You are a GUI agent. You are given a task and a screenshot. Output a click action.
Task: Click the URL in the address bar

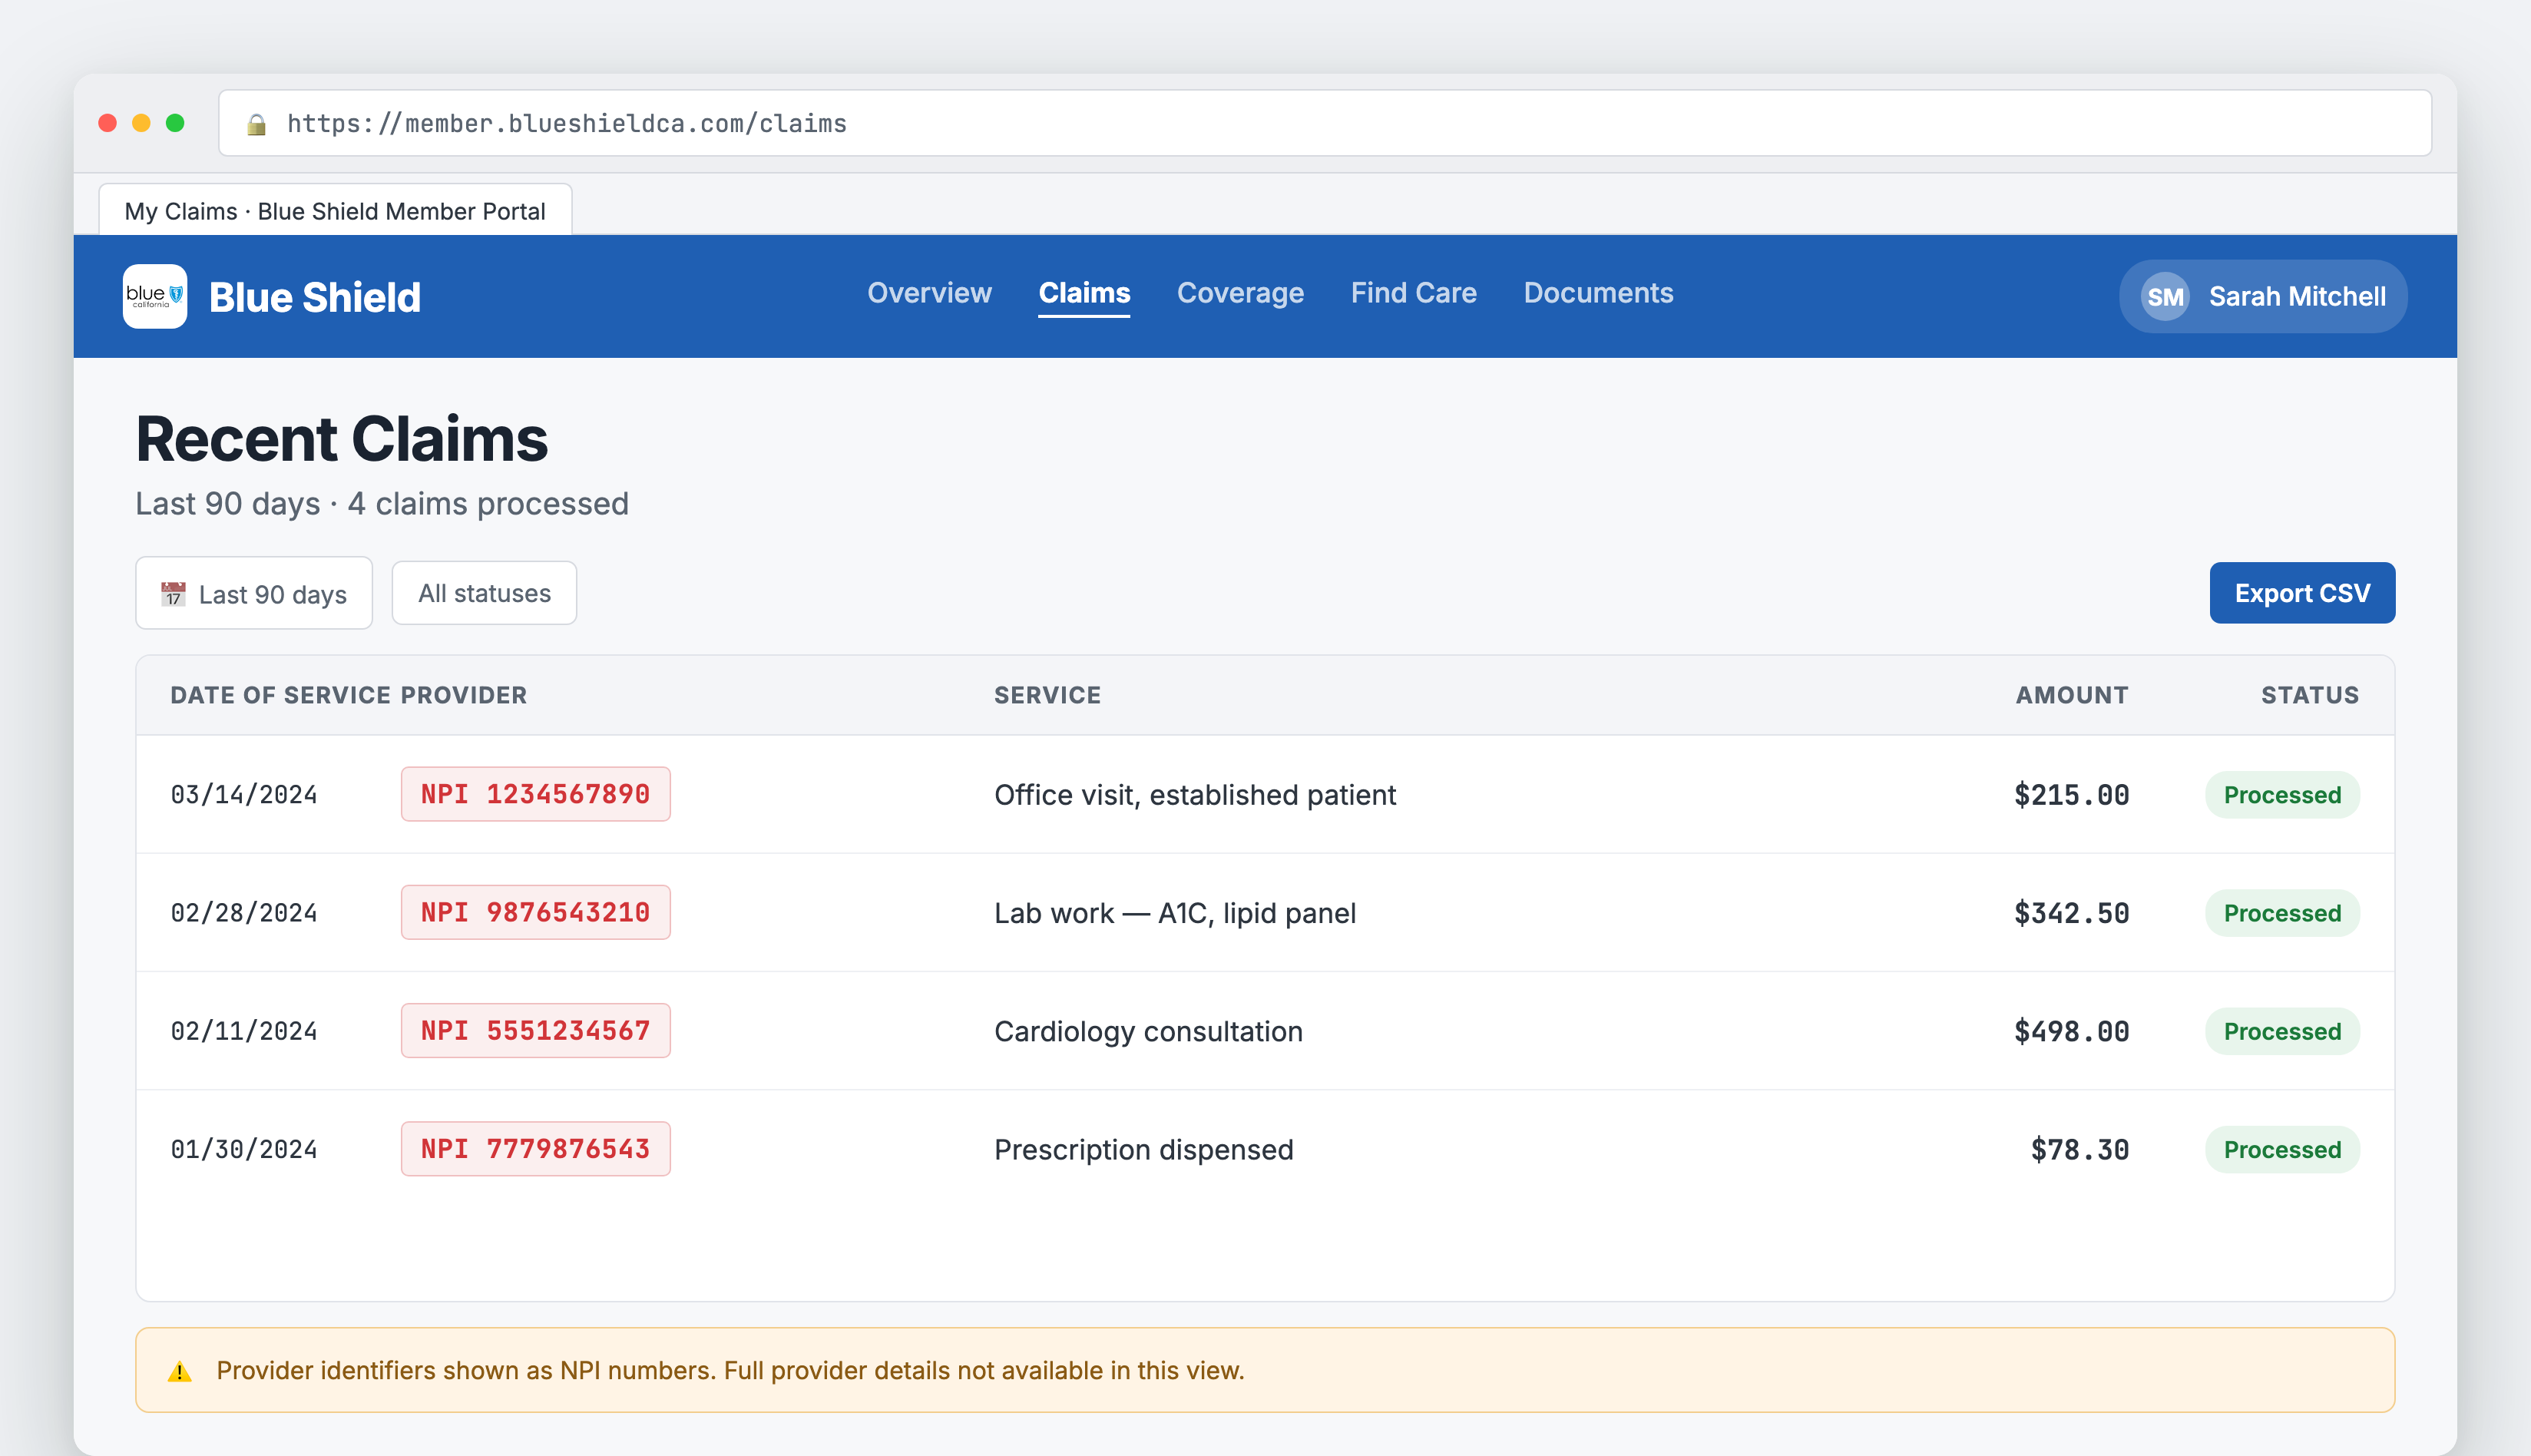(x=566, y=123)
